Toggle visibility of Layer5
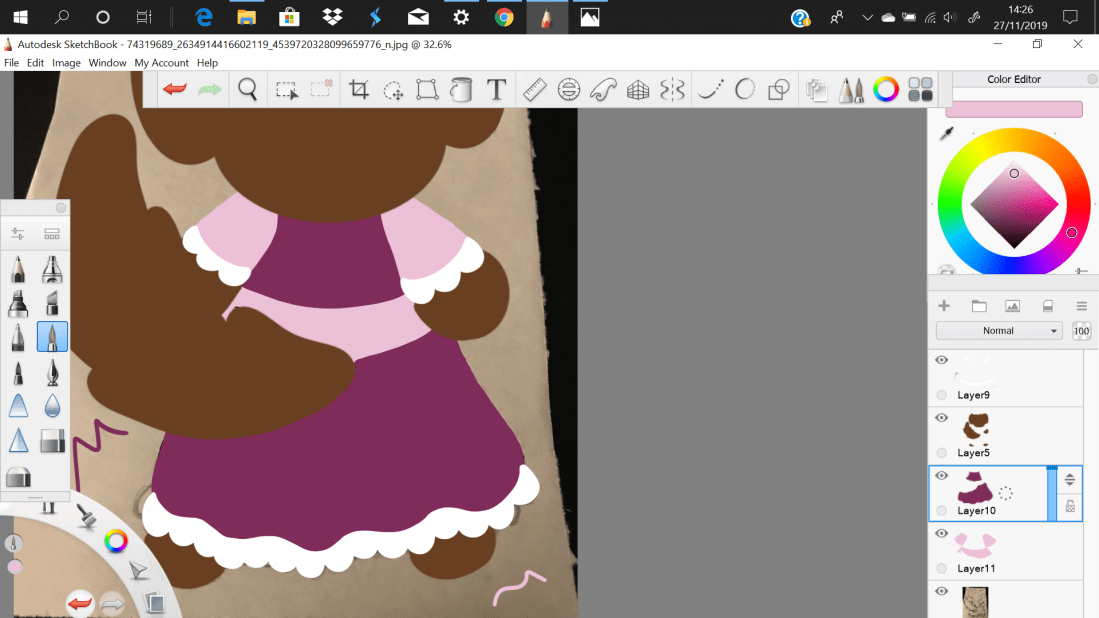Image resolution: width=1099 pixels, height=618 pixels. (x=941, y=418)
